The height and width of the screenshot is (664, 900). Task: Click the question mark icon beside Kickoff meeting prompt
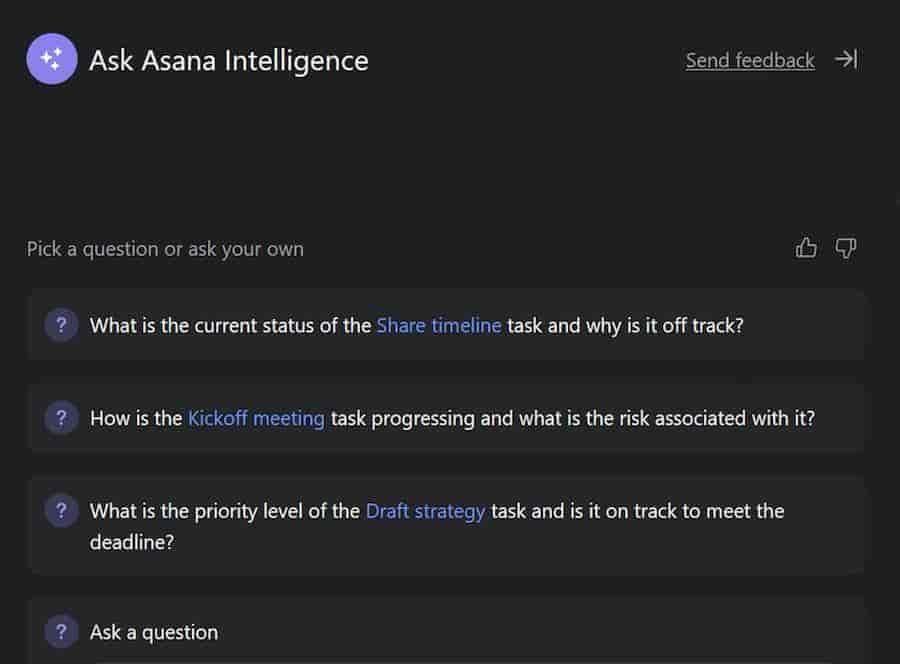61,418
